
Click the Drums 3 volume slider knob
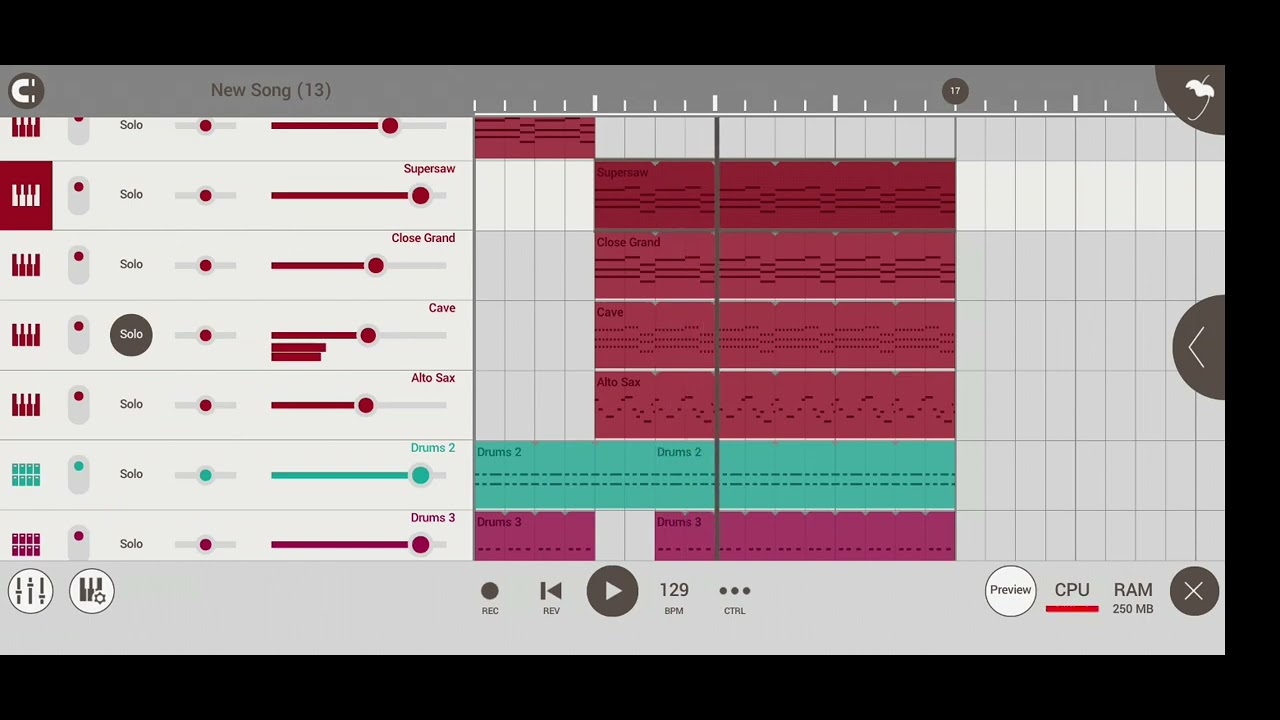[420, 545]
